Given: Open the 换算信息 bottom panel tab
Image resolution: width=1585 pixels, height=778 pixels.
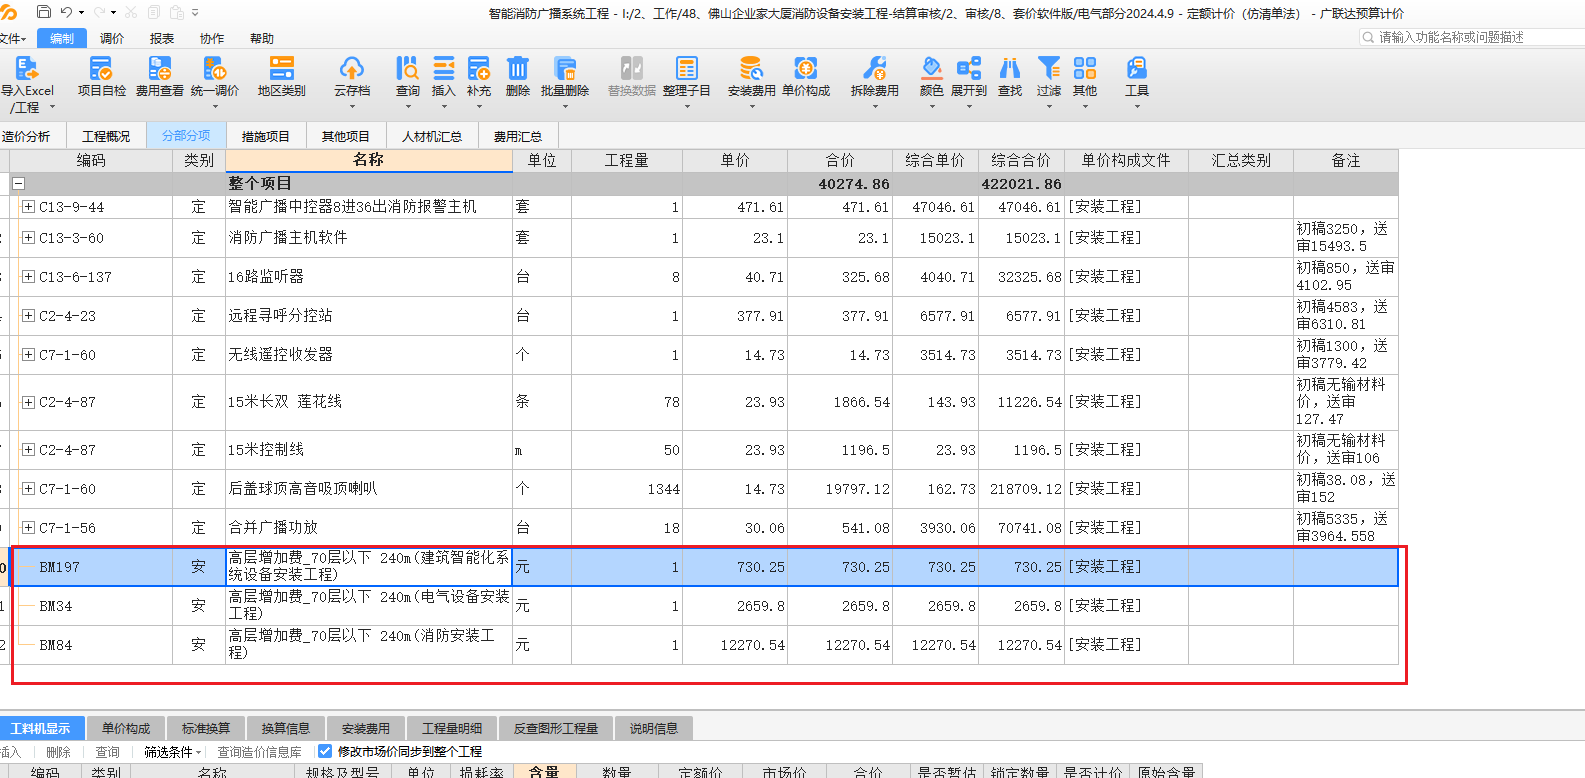Looking at the screenshot, I should click(x=286, y=728).
